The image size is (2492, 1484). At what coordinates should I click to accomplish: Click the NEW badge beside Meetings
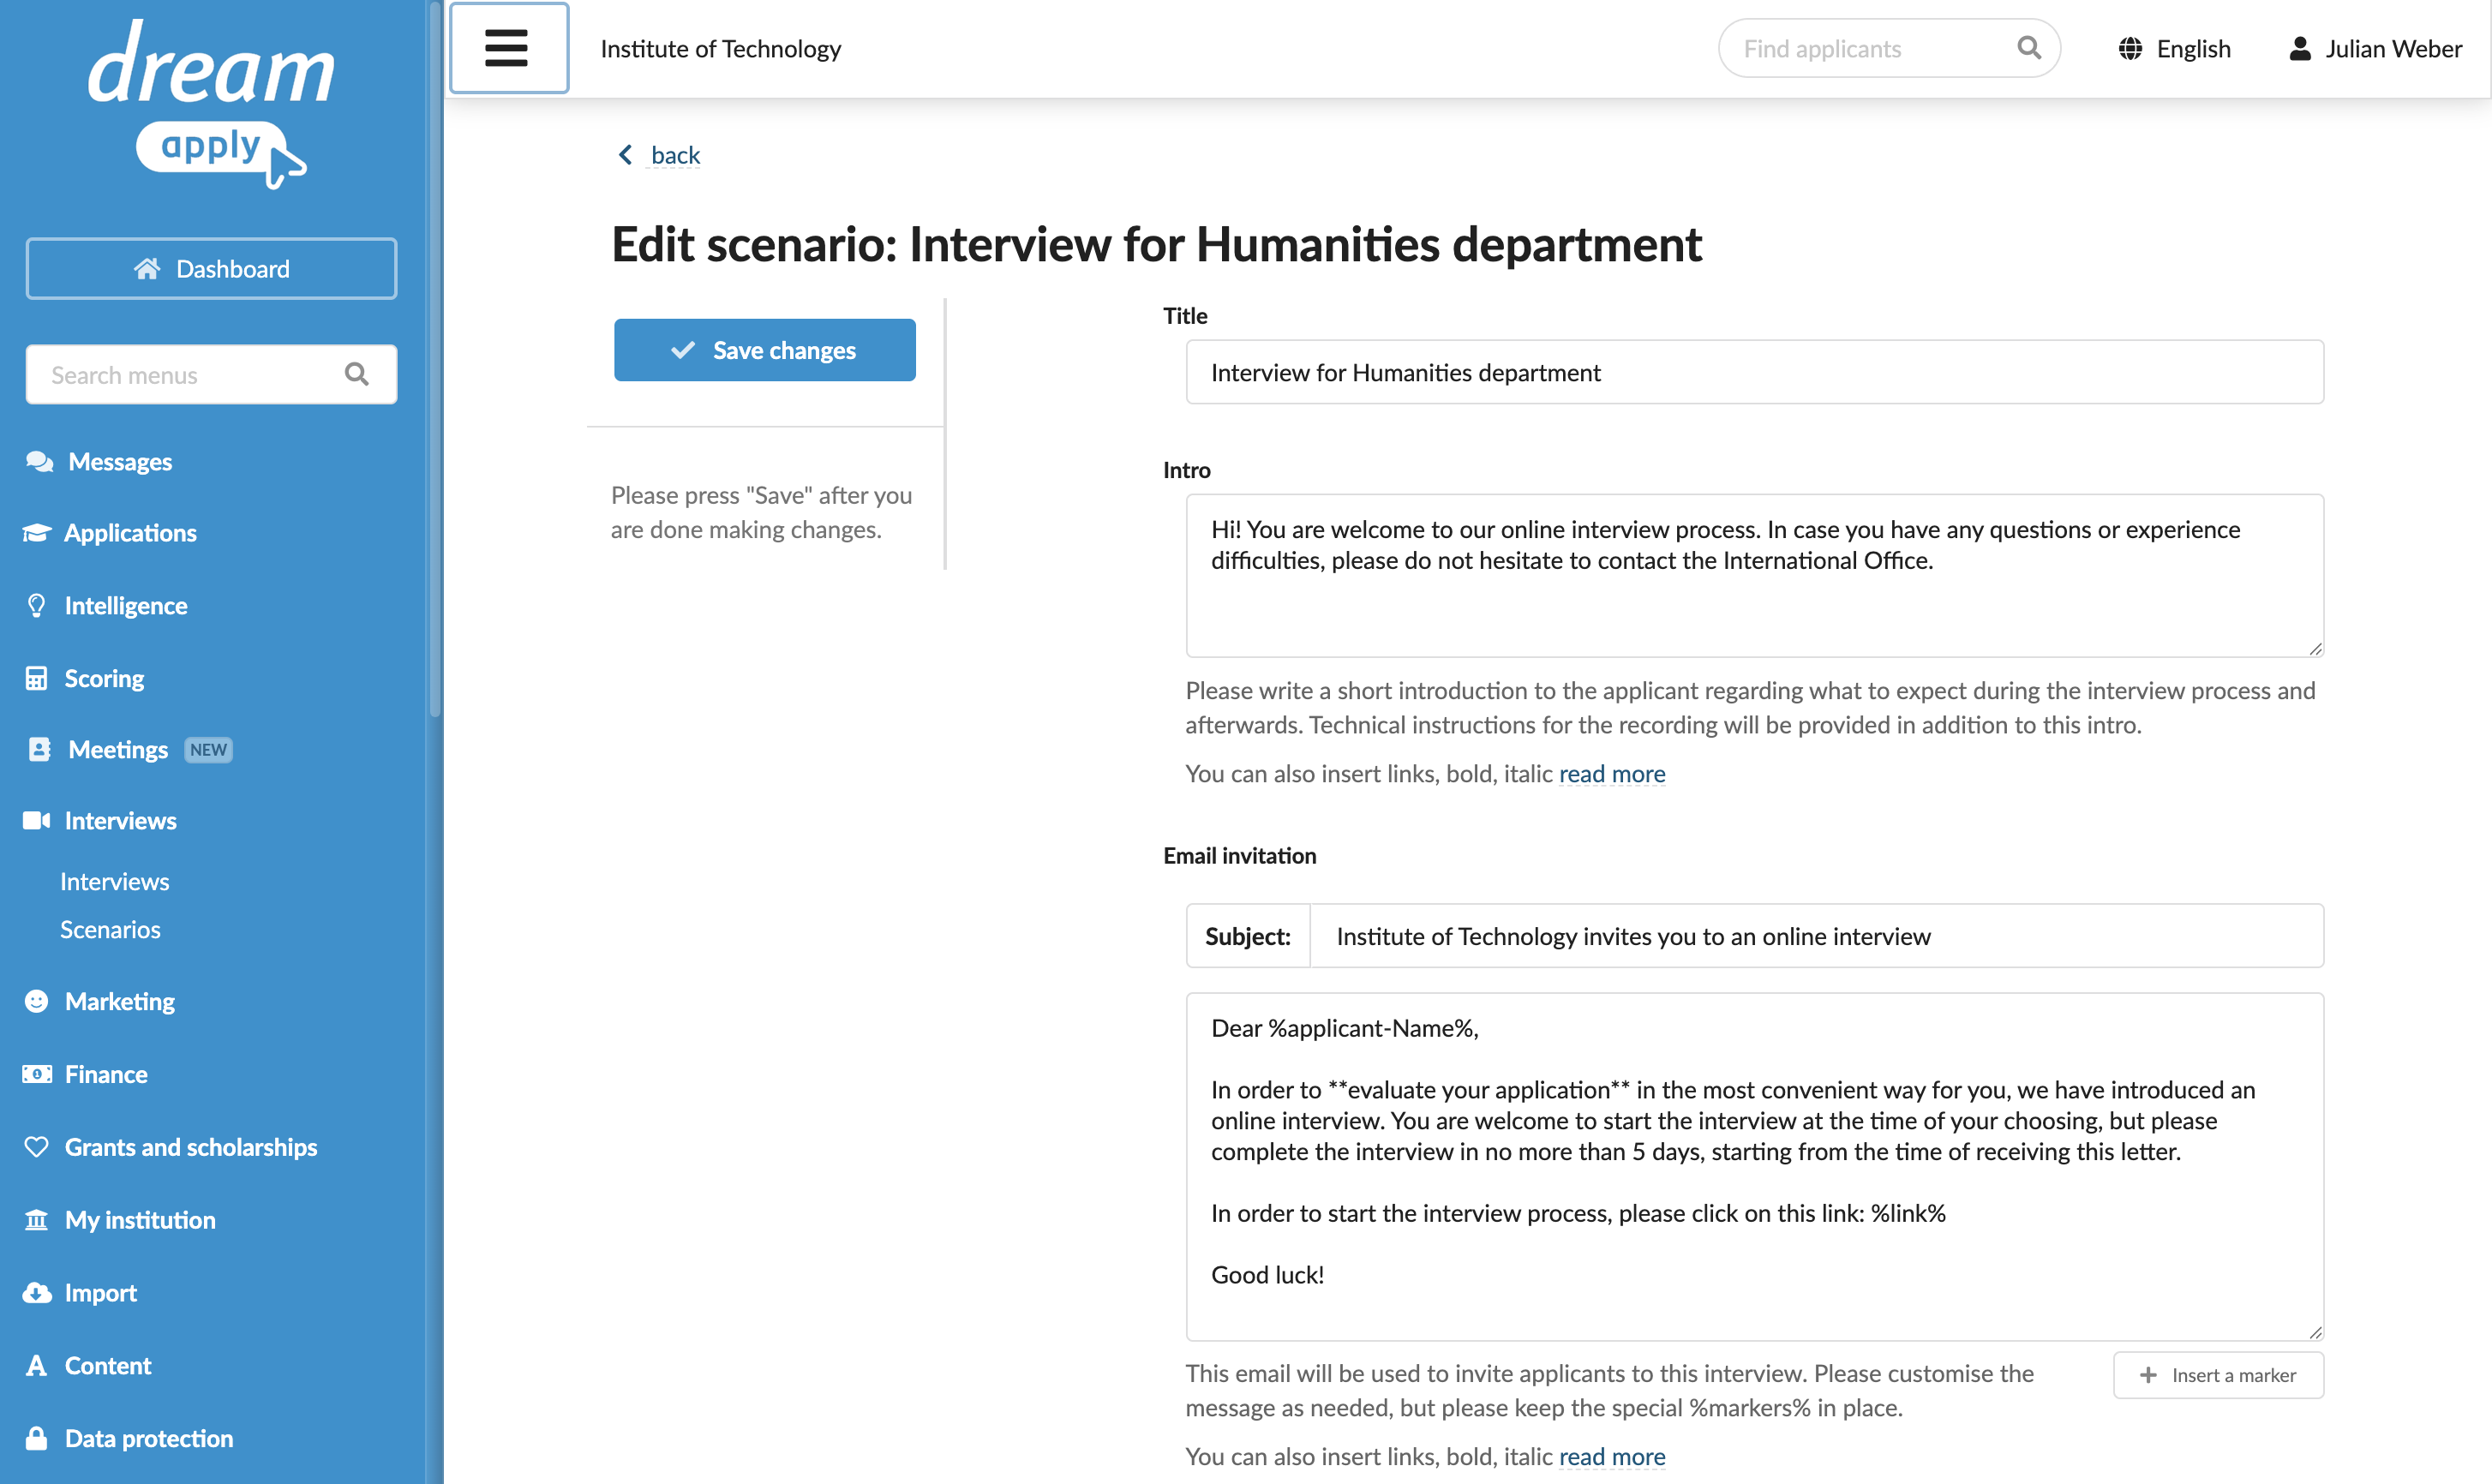coord(208,750)
